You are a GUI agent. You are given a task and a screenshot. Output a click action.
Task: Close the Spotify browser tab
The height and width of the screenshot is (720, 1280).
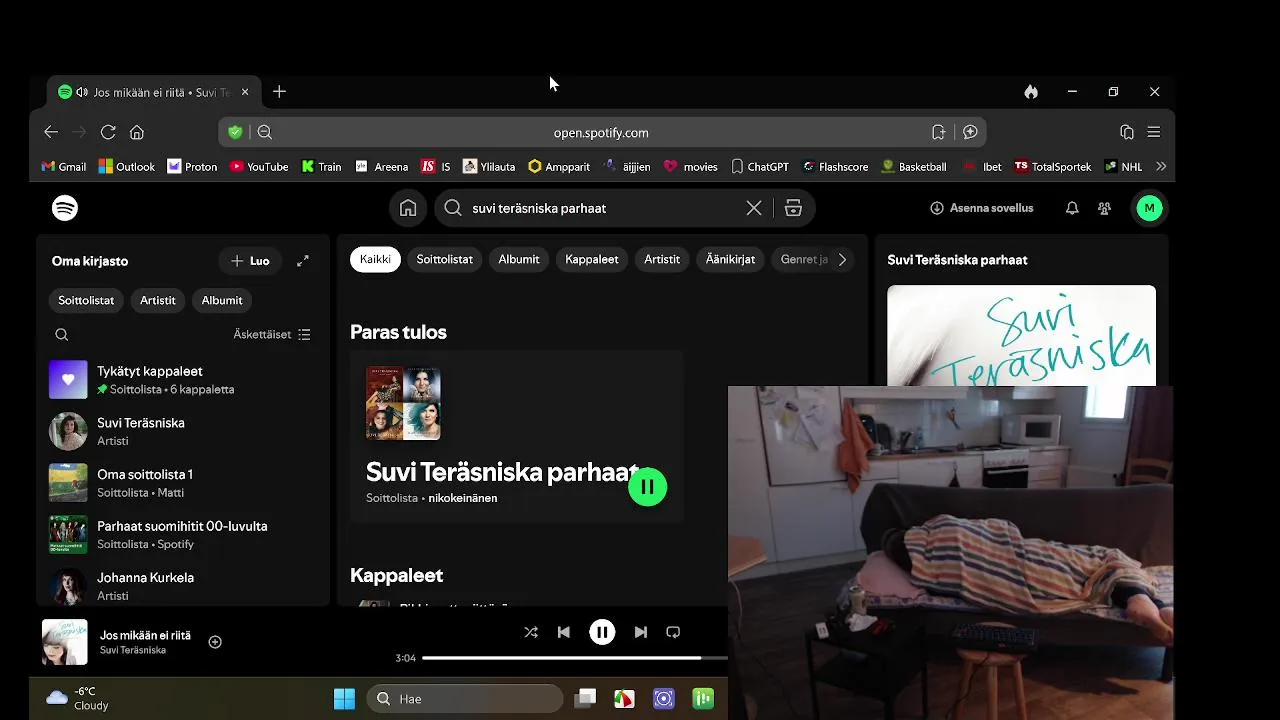[x=245, y=92]
